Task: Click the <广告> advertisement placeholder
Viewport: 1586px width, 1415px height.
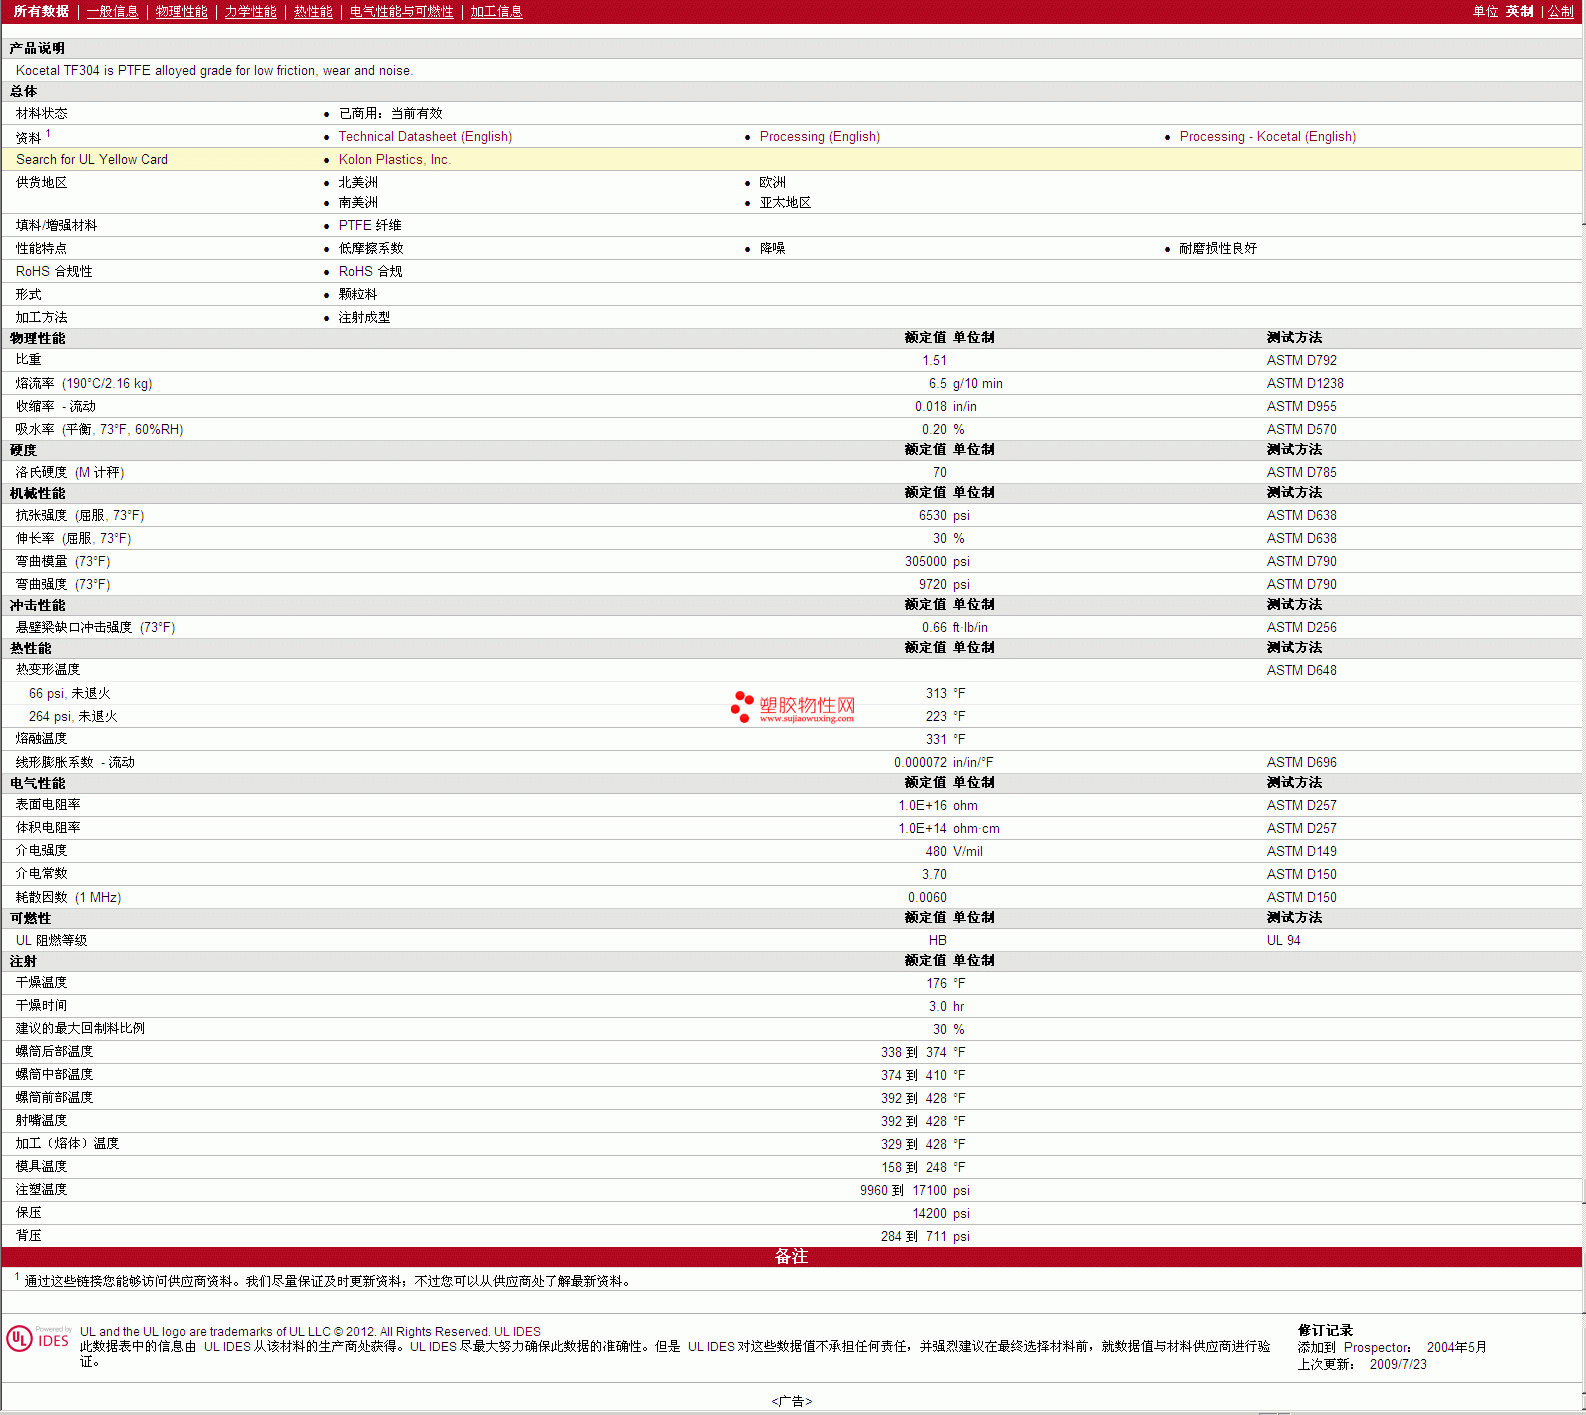Action: [x=791, y=1401]
